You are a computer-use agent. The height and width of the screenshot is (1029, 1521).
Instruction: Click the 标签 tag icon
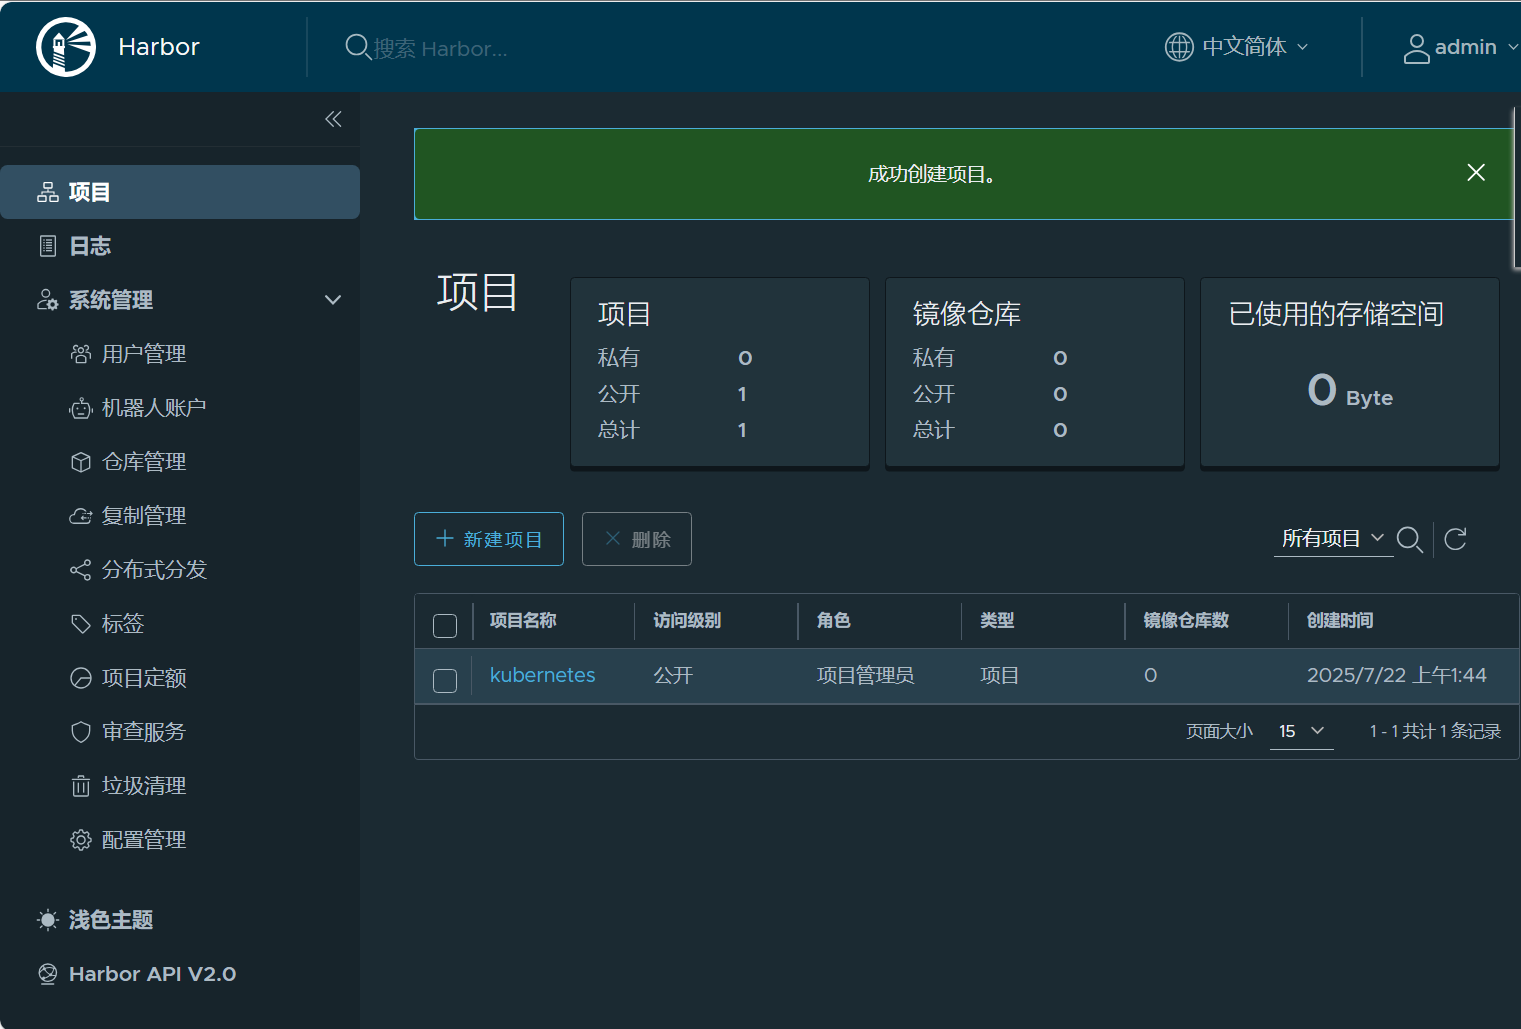coord(81,624)
